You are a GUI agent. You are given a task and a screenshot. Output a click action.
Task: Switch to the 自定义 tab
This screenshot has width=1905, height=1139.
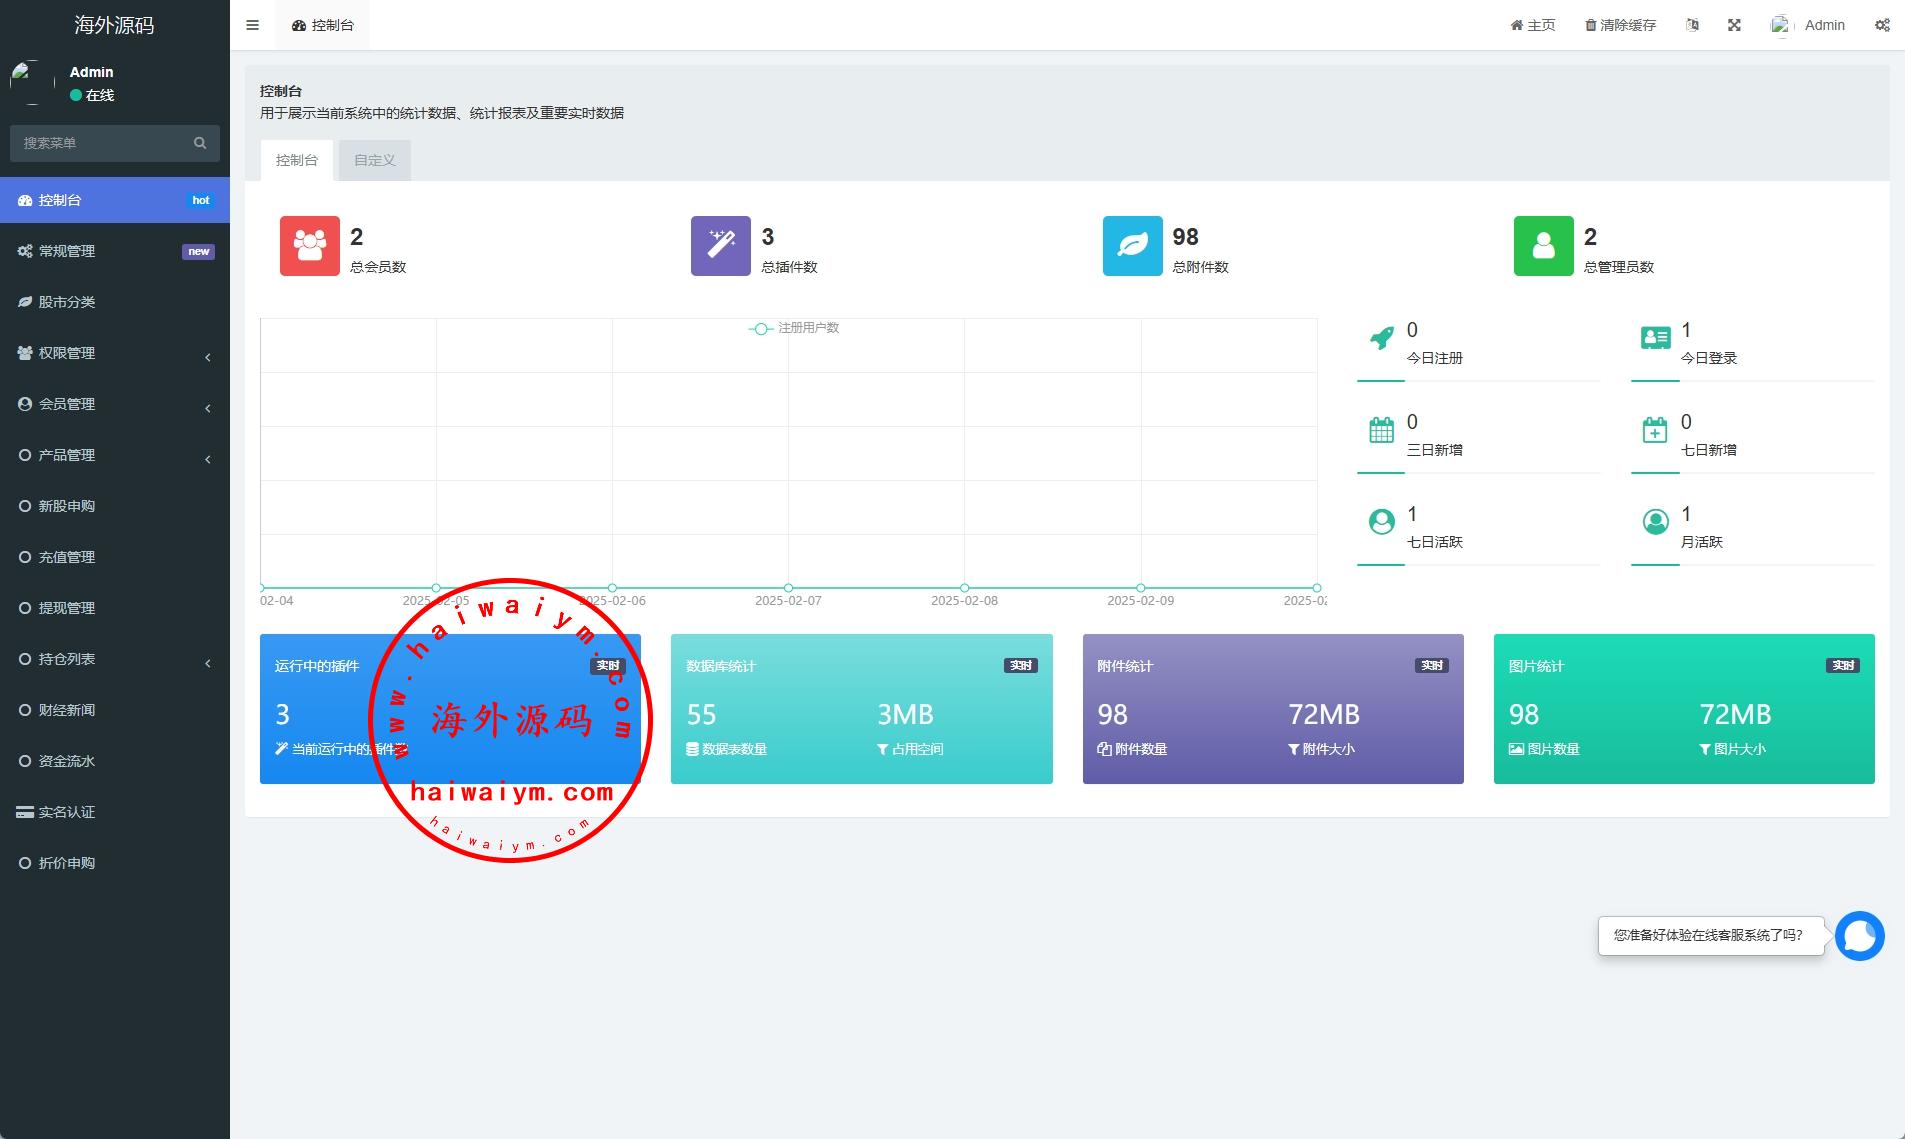pyautogui.click(x=374, y=160)
